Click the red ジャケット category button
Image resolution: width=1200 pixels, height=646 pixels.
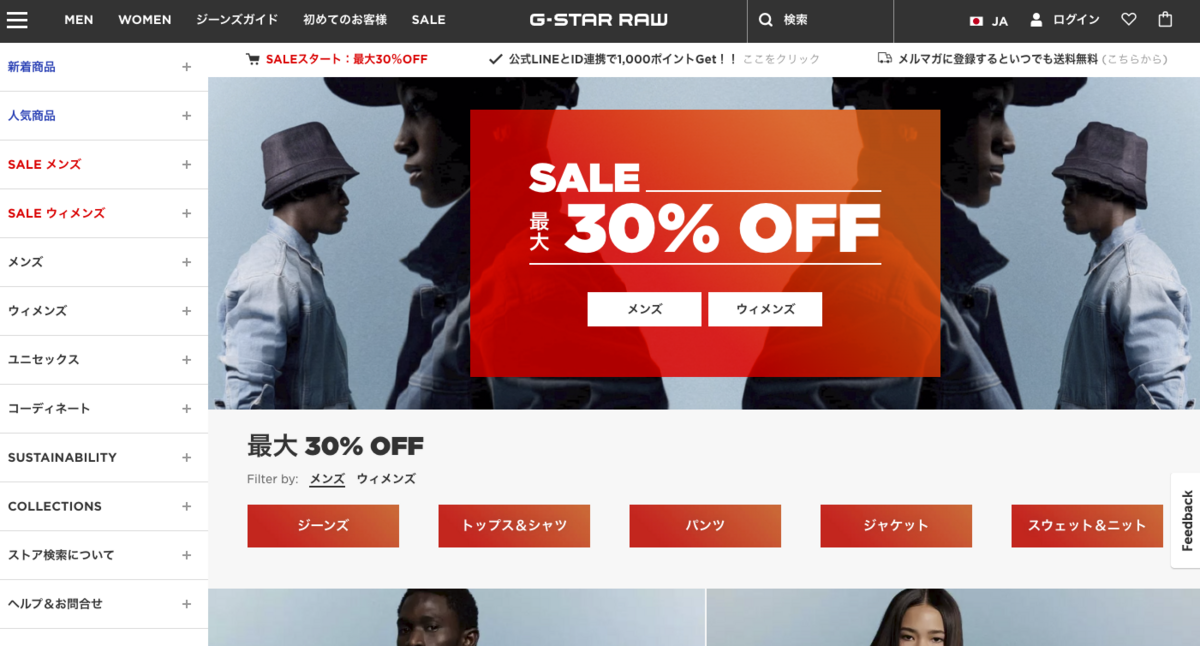[896, 526]
